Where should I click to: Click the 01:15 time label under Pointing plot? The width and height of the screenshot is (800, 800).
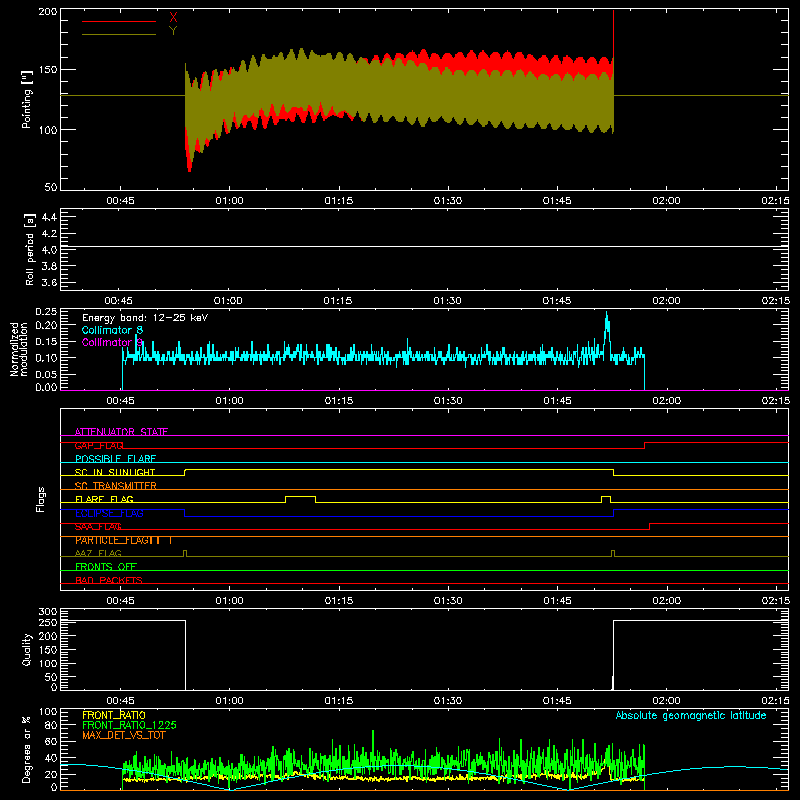click(x=339, y=201)
